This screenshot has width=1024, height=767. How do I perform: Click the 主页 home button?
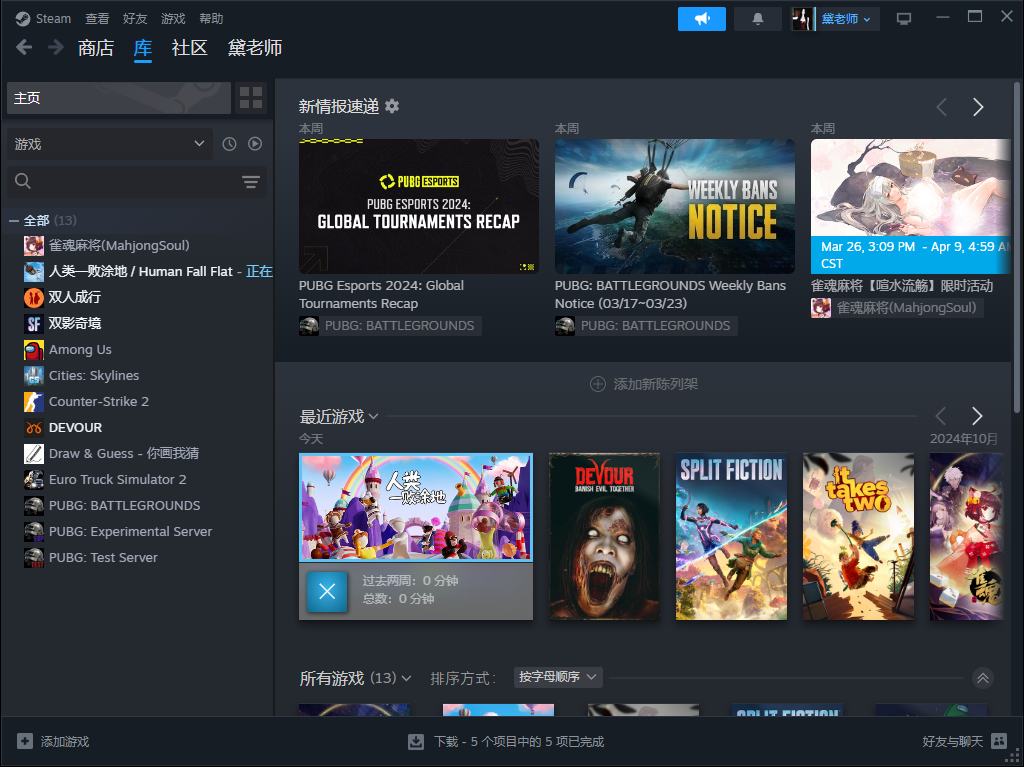[x=119, y=98]
